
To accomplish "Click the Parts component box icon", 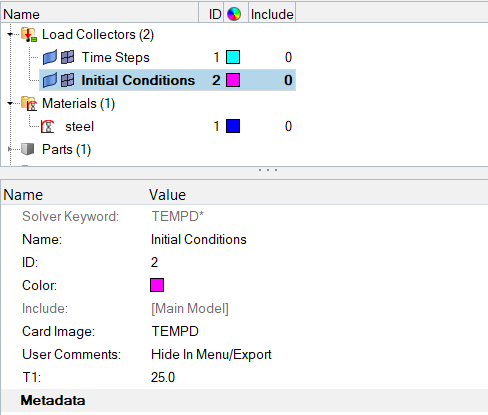I will coord(28,149).
